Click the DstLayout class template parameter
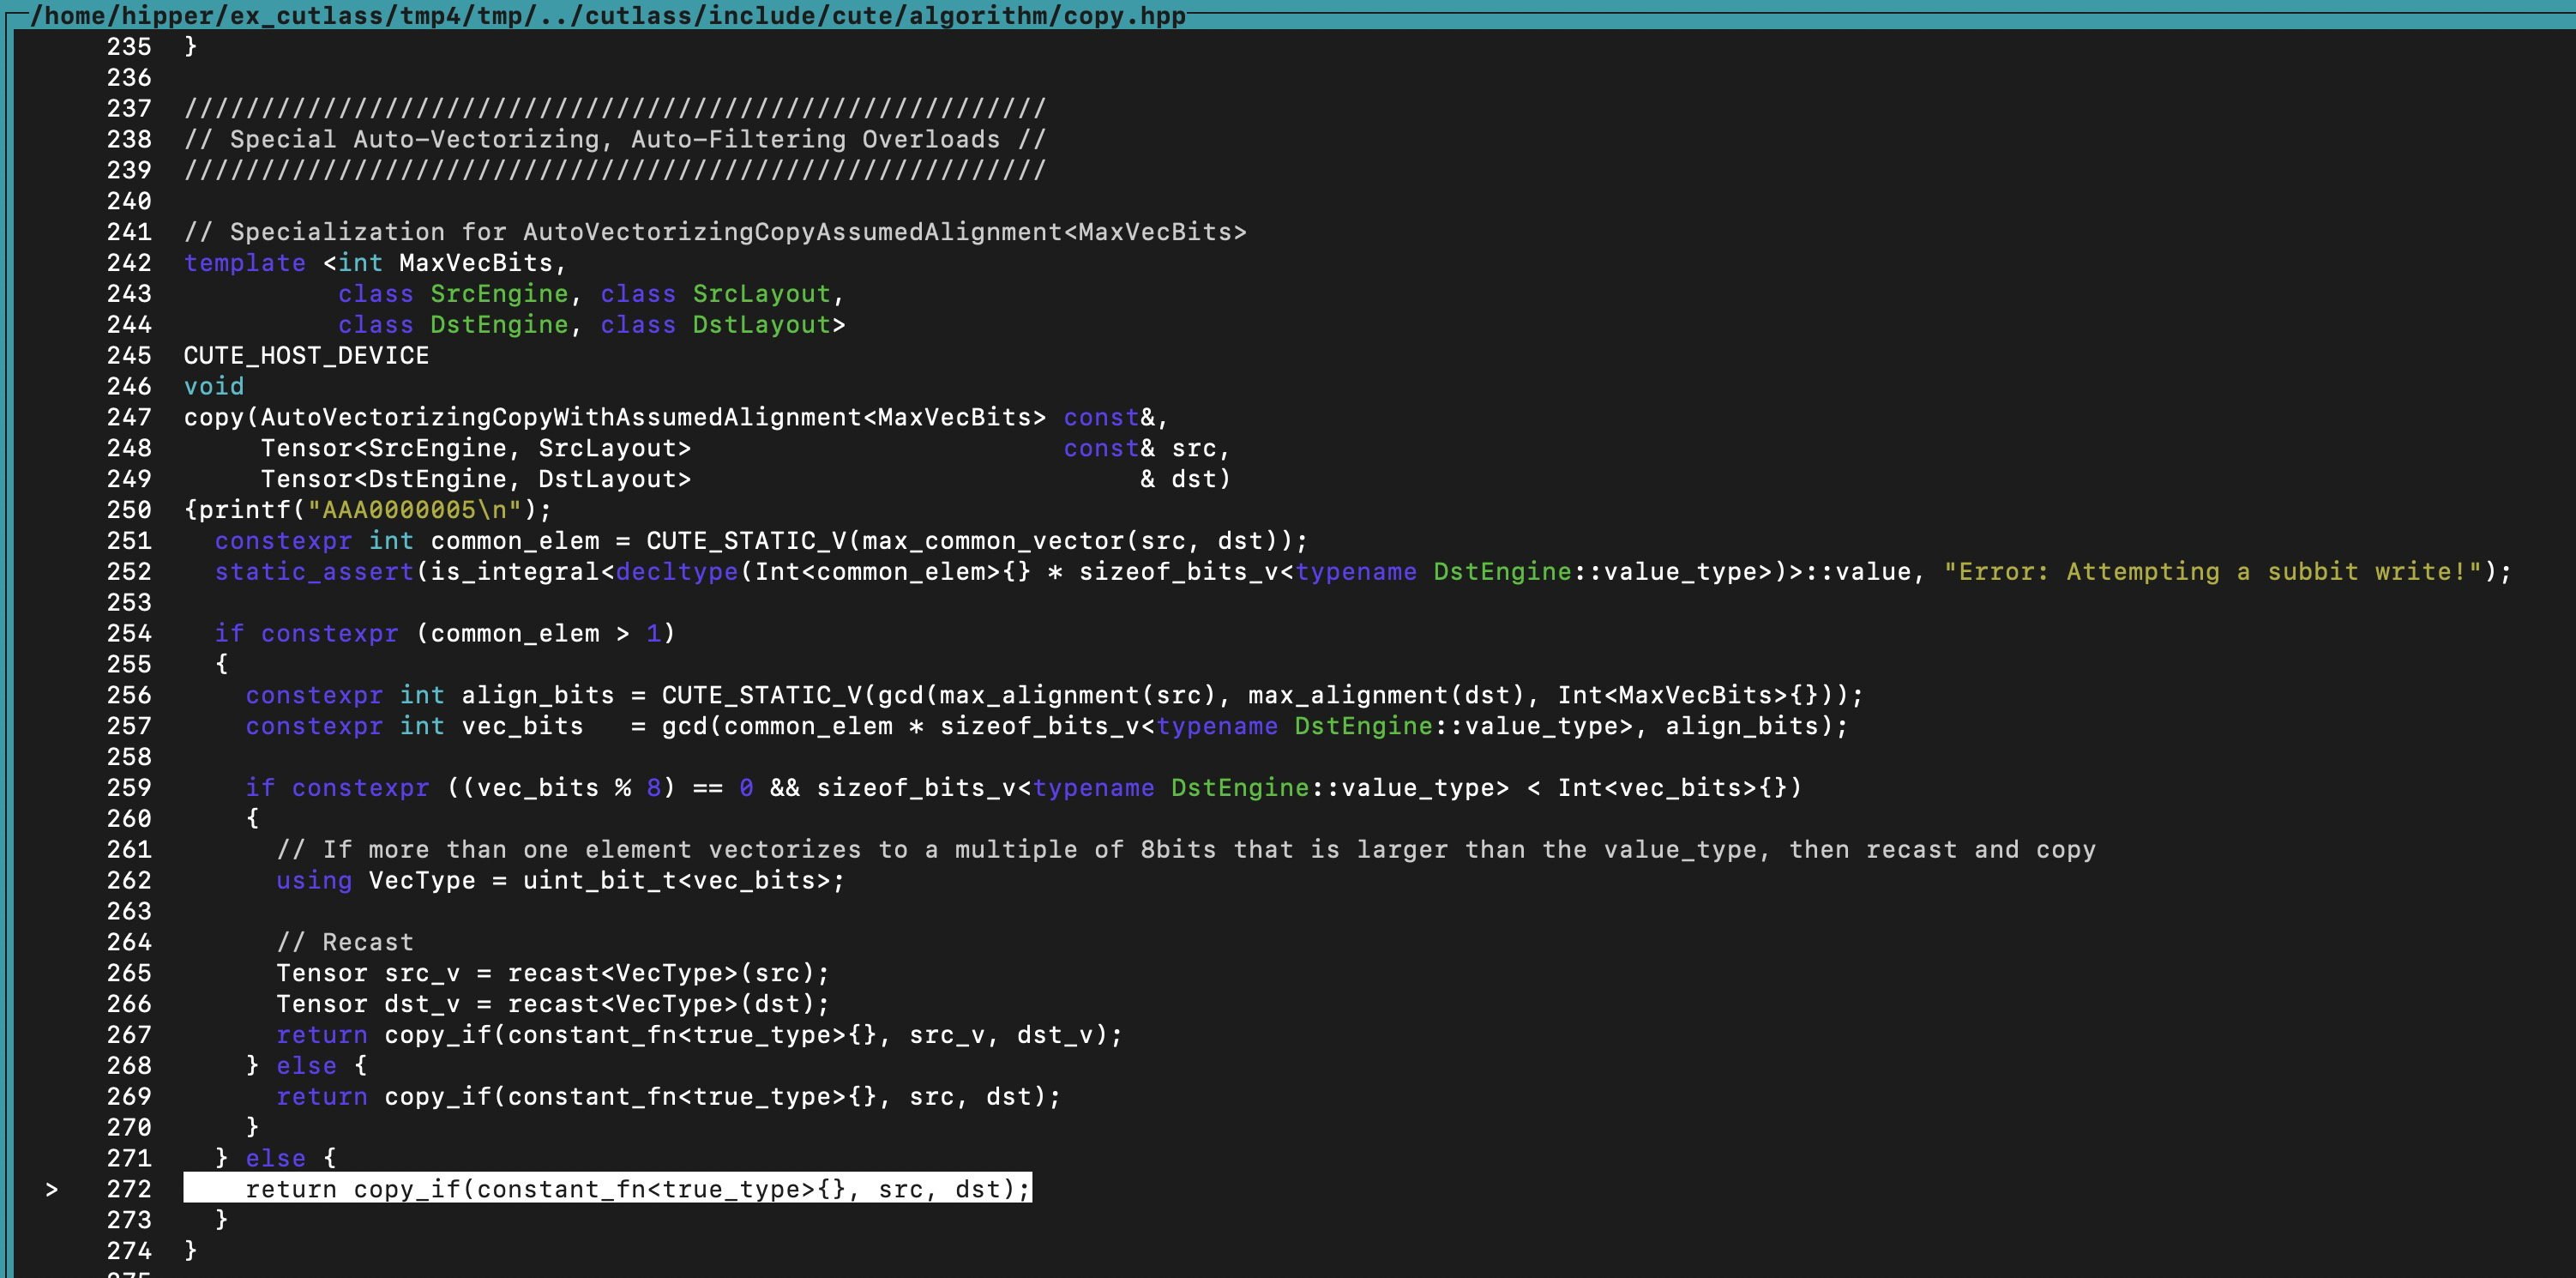This screenshot has height=1278, width=2576. pyautogui.click(x=762, y=325)
